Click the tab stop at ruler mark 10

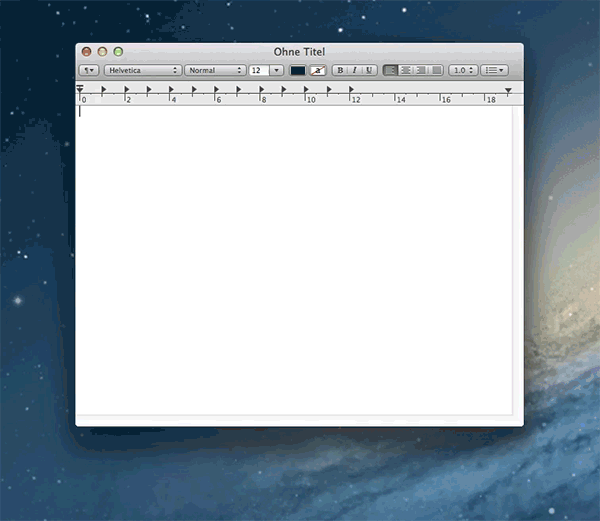(x=306, y=90)
